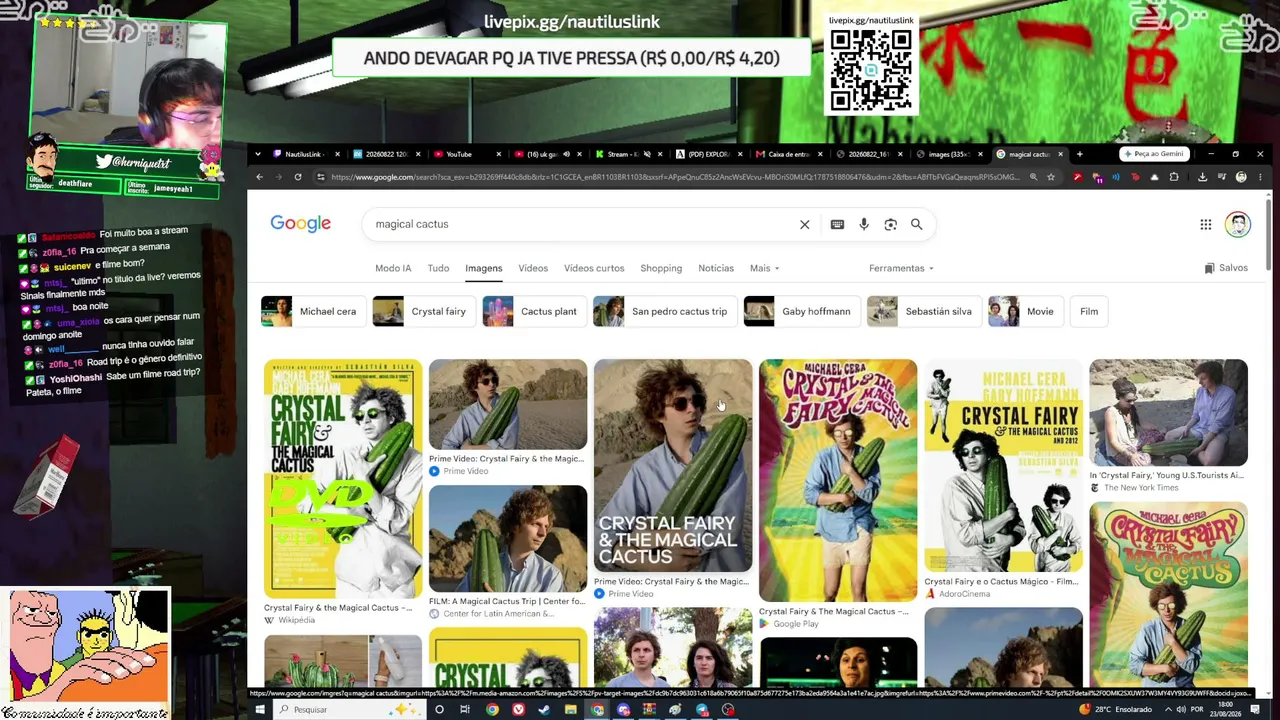Open the AdoroCinema Cactus Mágico poster
The image size is (1280, 720).
click(x=1003, y=465)
